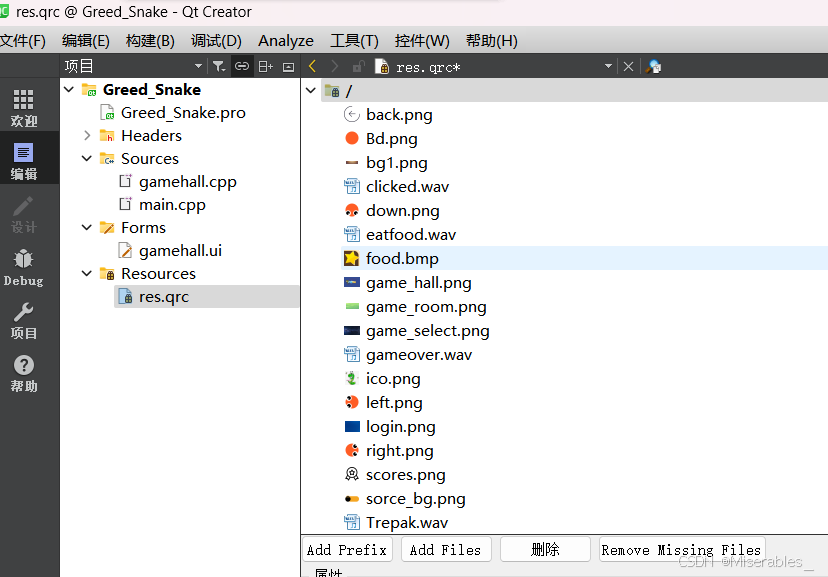The width and height of the screenshot is (828, 577).
Task: Select scores.png resource entry
Action: 406,475
